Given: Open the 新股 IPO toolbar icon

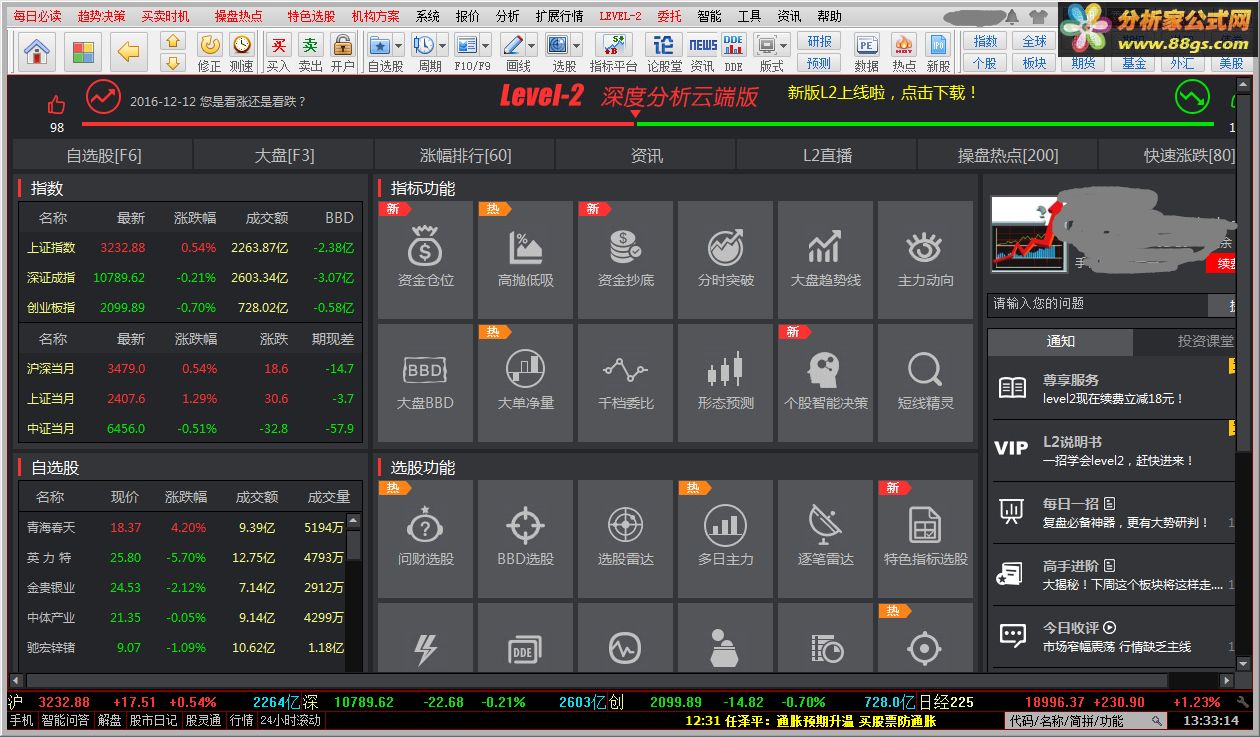Looking at the screenshot, I should 938,51.
